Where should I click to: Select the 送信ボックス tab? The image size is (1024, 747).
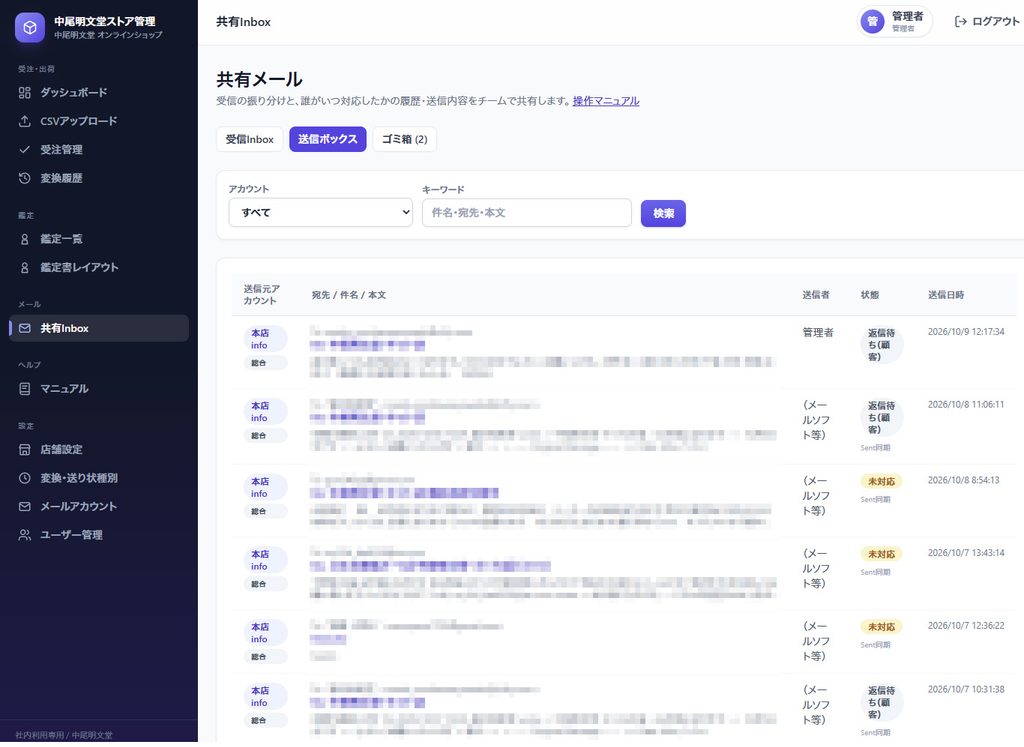tap(328, 139)
